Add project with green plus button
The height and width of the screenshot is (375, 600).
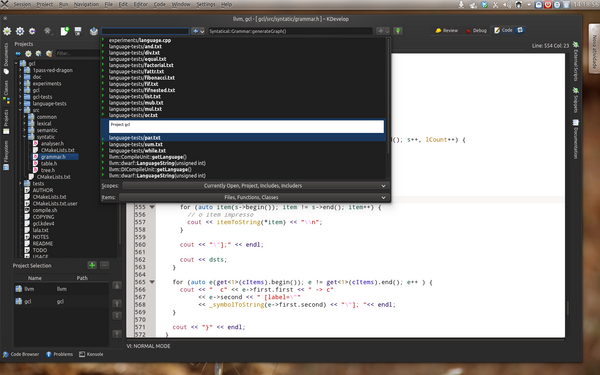tap(92, 265)
